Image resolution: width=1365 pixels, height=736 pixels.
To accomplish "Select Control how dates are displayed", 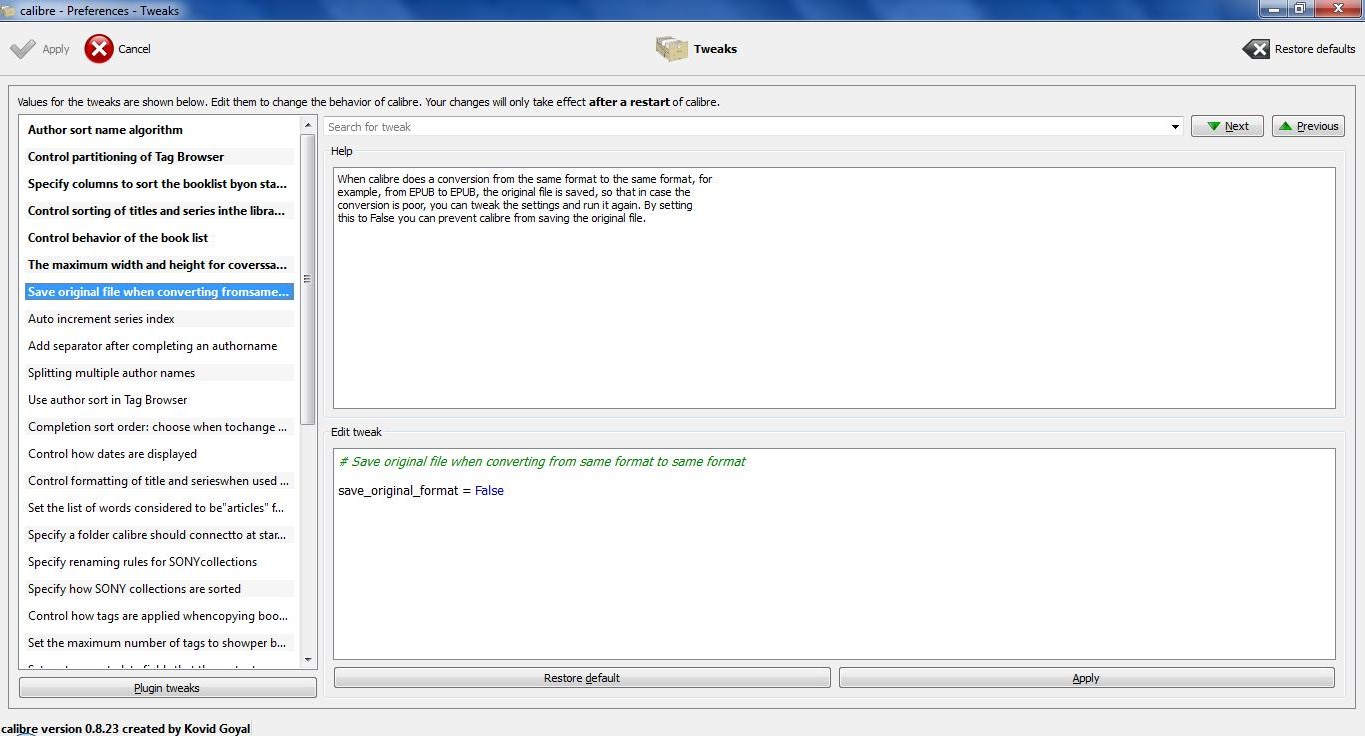I will (160, 454).
